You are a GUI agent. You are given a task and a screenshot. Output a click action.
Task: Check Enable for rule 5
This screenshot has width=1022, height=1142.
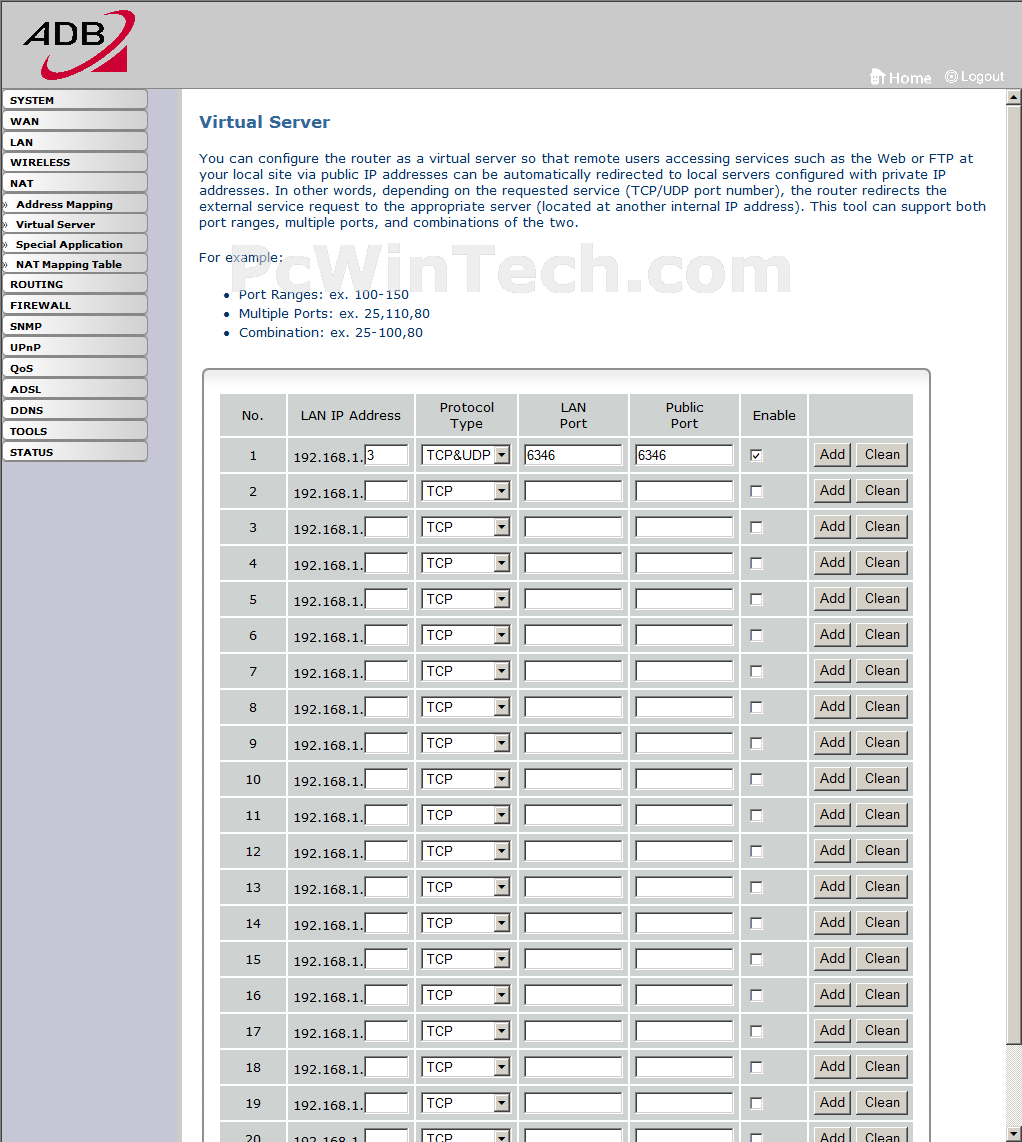(756, 599)
